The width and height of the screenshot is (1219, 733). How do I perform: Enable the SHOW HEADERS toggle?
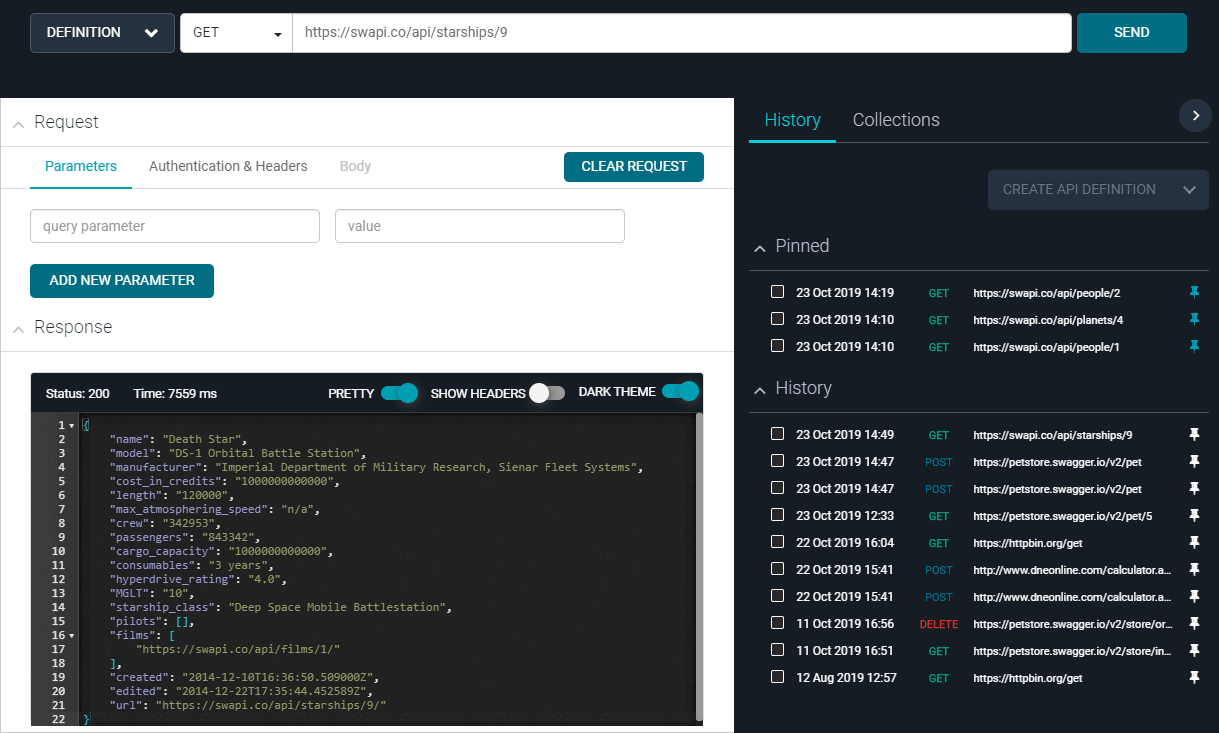click(x=547, y=393)
